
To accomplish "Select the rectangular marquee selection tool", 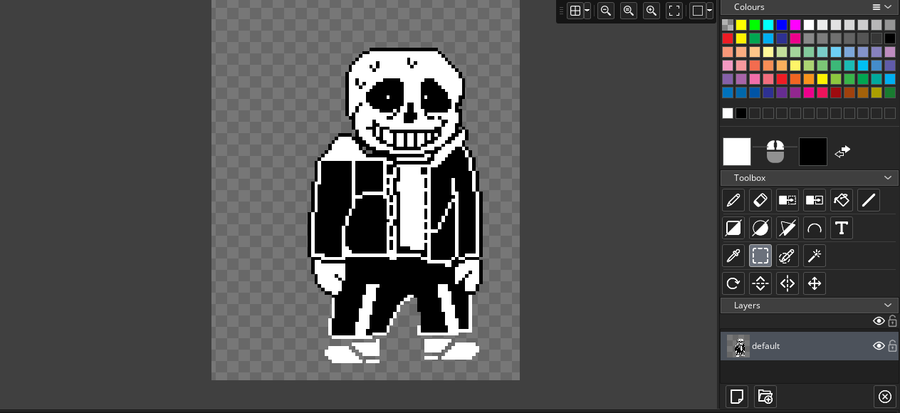I will tap(760, 255).
